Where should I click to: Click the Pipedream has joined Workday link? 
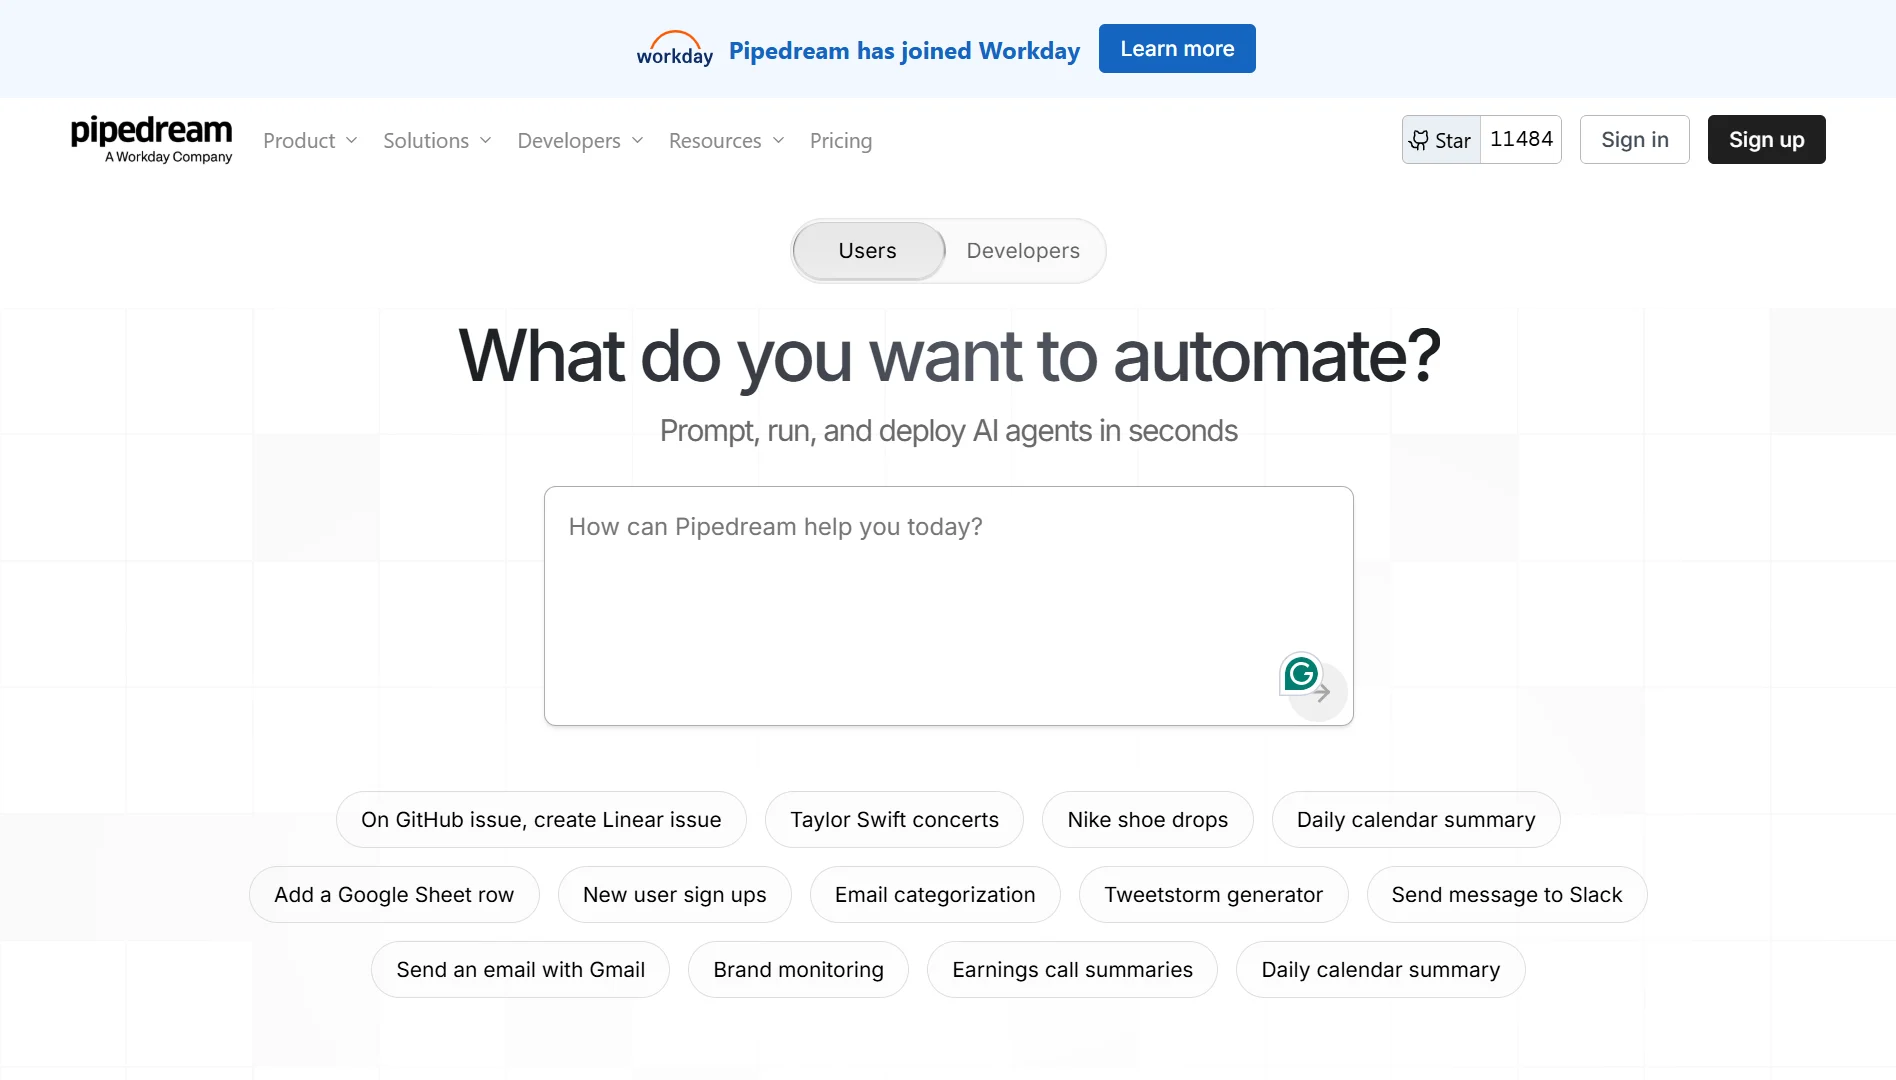904,50
